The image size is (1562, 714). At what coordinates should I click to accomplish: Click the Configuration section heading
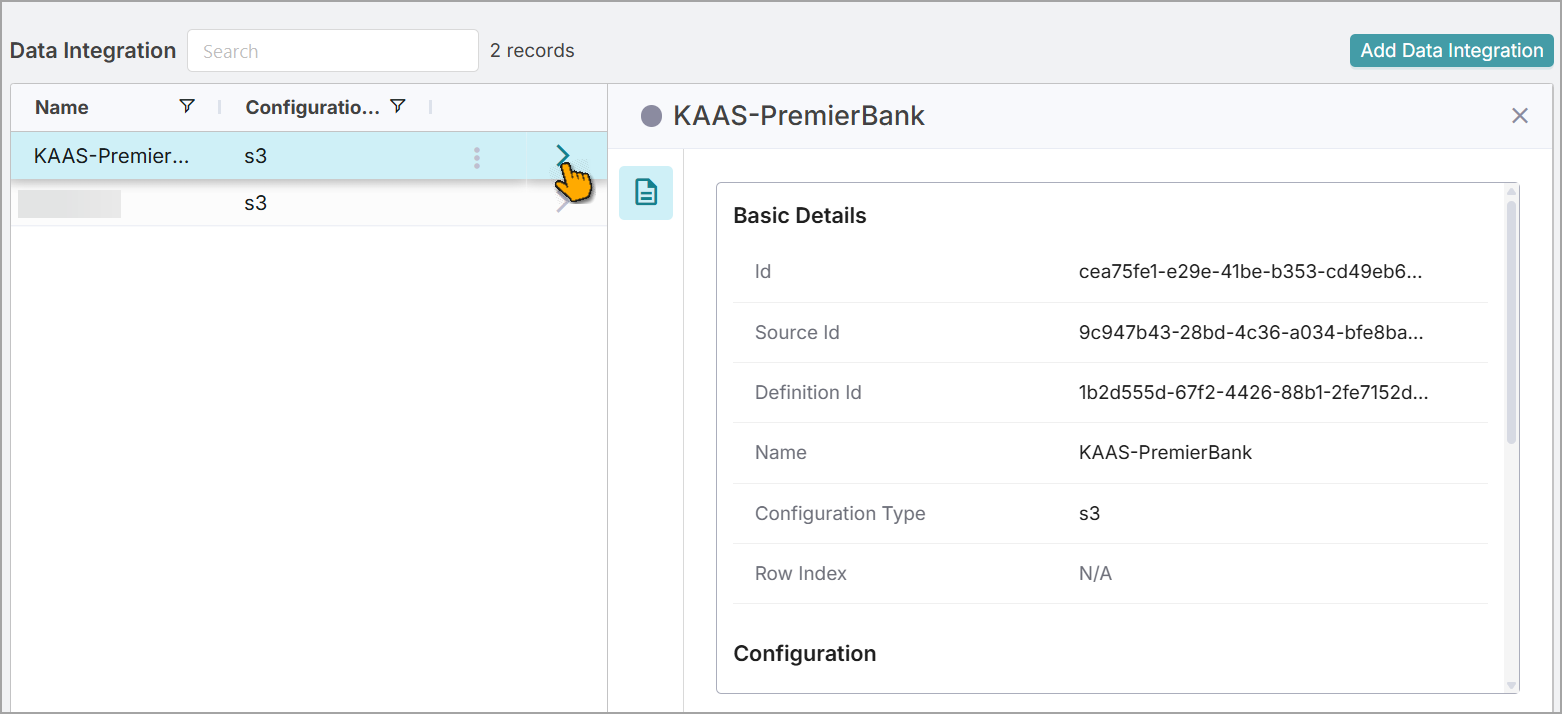[805, 654]
